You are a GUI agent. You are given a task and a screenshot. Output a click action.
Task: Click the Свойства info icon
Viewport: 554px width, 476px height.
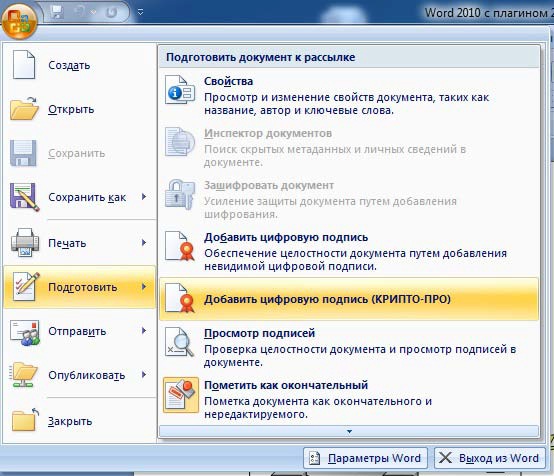point(180,89)
